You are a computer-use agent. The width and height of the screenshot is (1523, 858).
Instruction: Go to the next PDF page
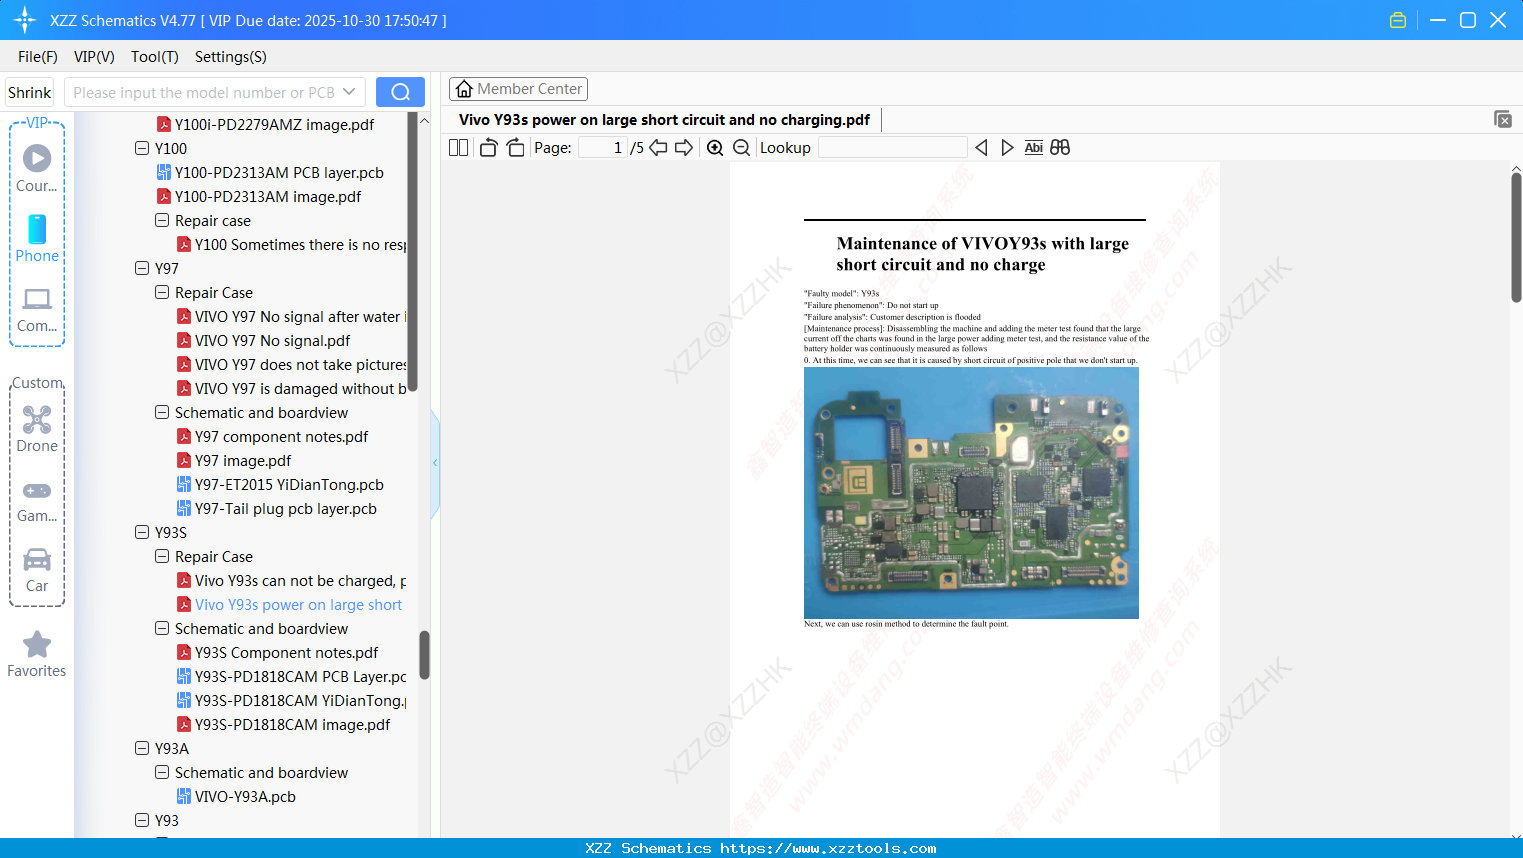pos(684,148)
